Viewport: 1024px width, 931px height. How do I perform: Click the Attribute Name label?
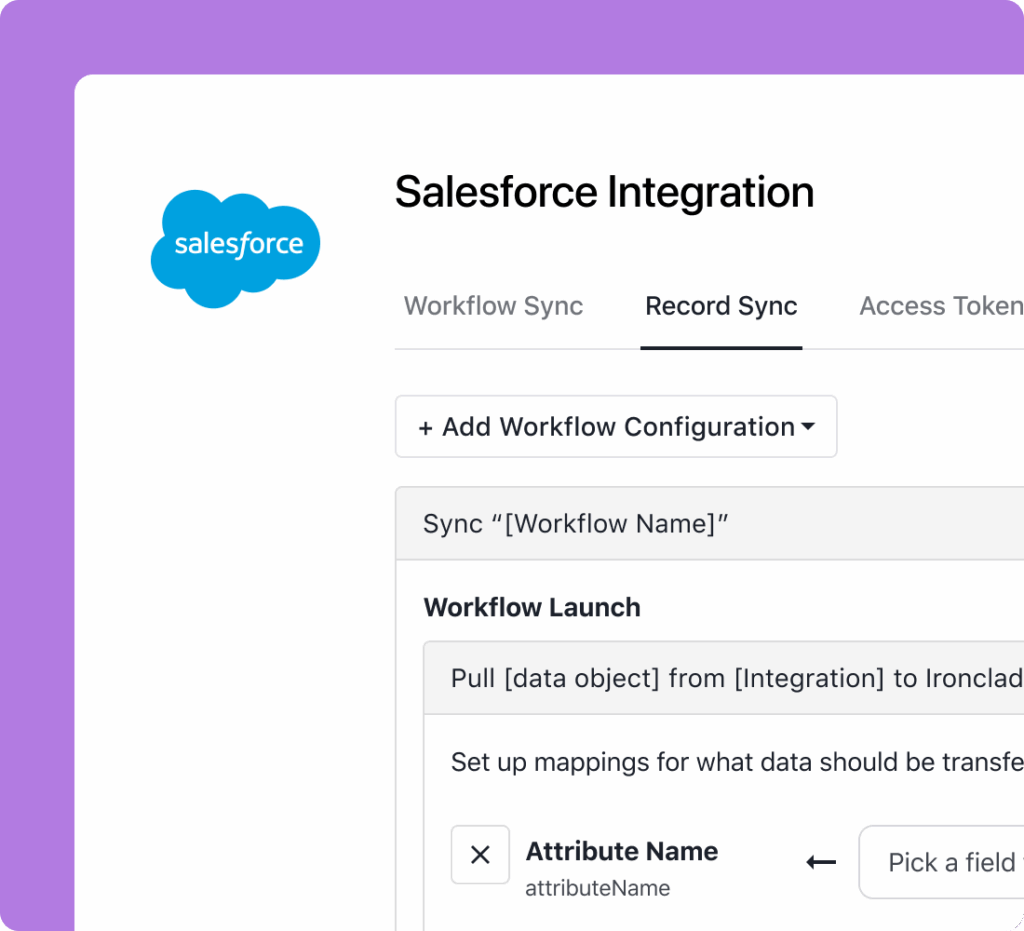click(621, 851)
